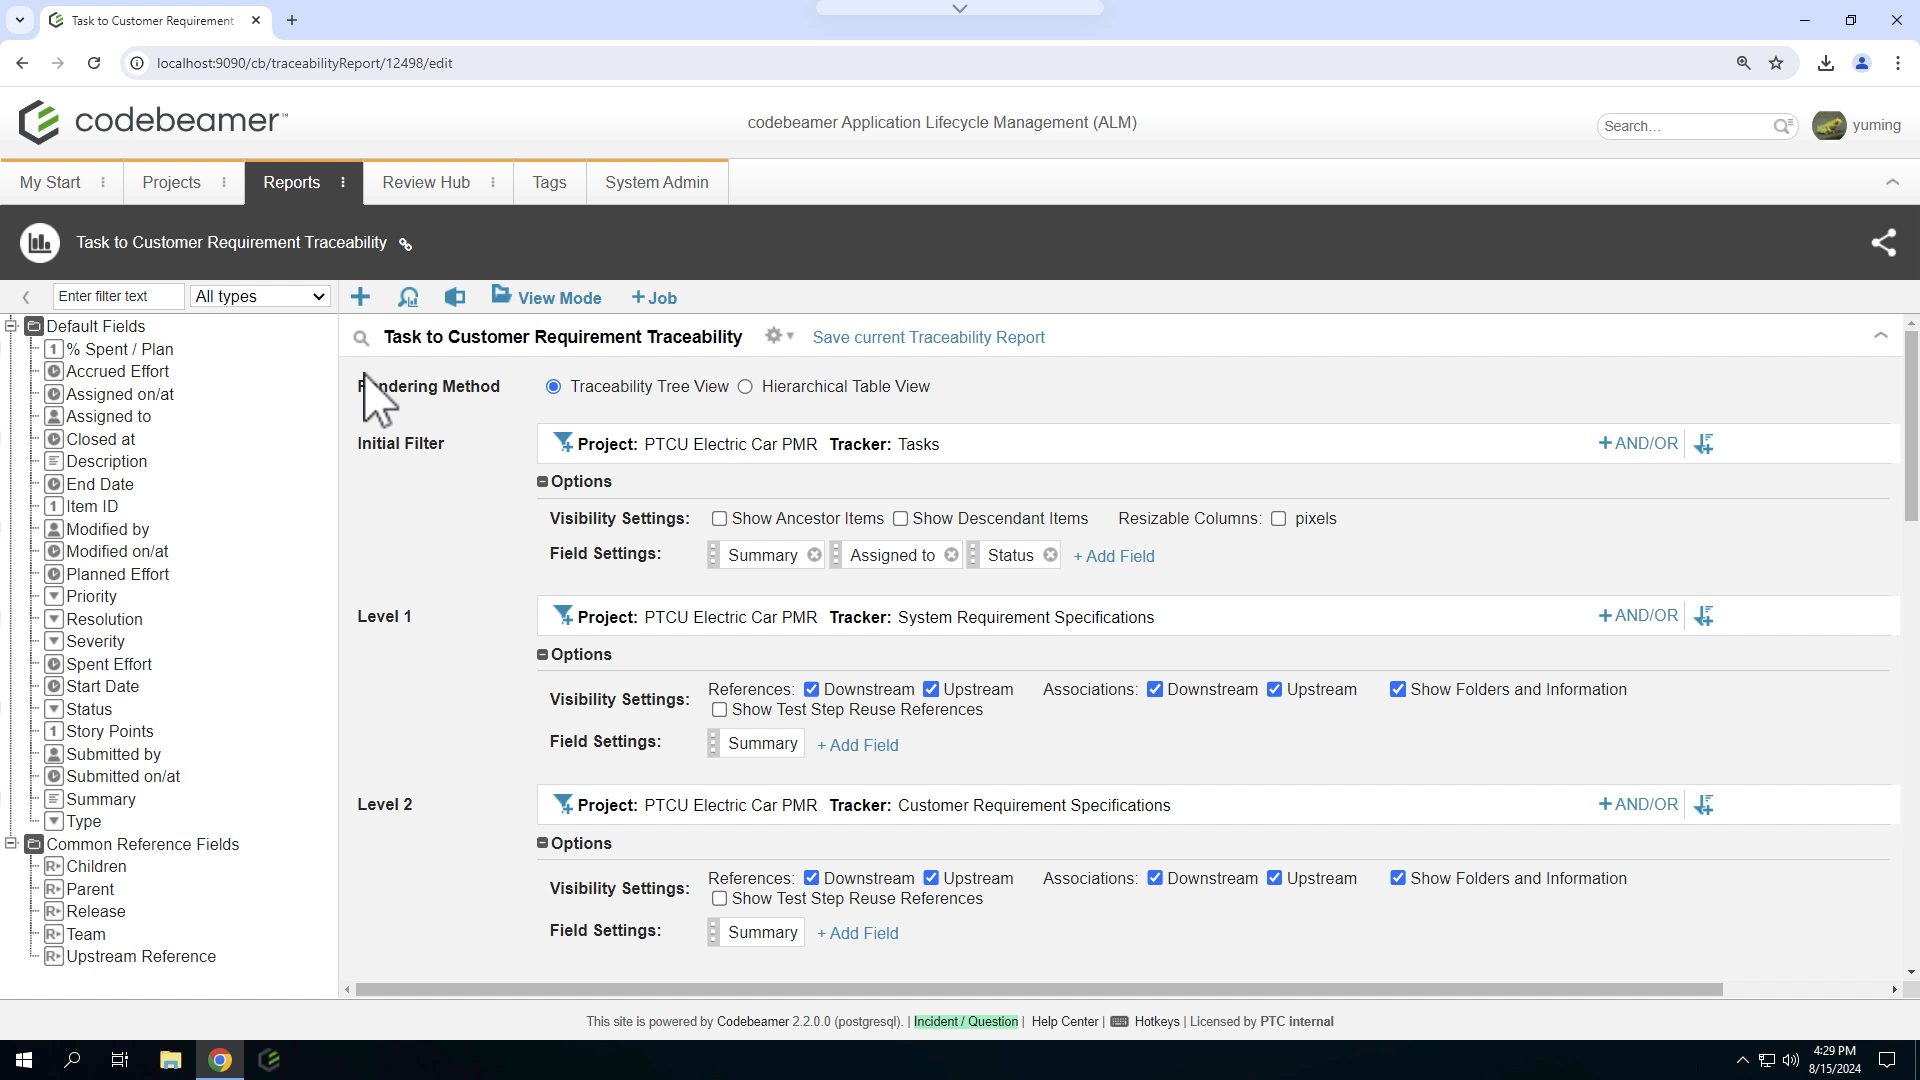Uncheck Level 1 References Downstream checkbox
Image resolution: width=1920 pixels, height=1080 pixels.
point(811,690)
